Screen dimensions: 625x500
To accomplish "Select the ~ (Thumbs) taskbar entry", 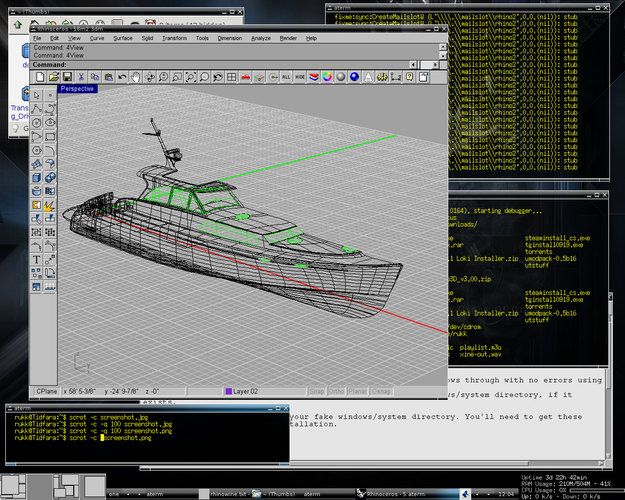I will pos(274,494).
